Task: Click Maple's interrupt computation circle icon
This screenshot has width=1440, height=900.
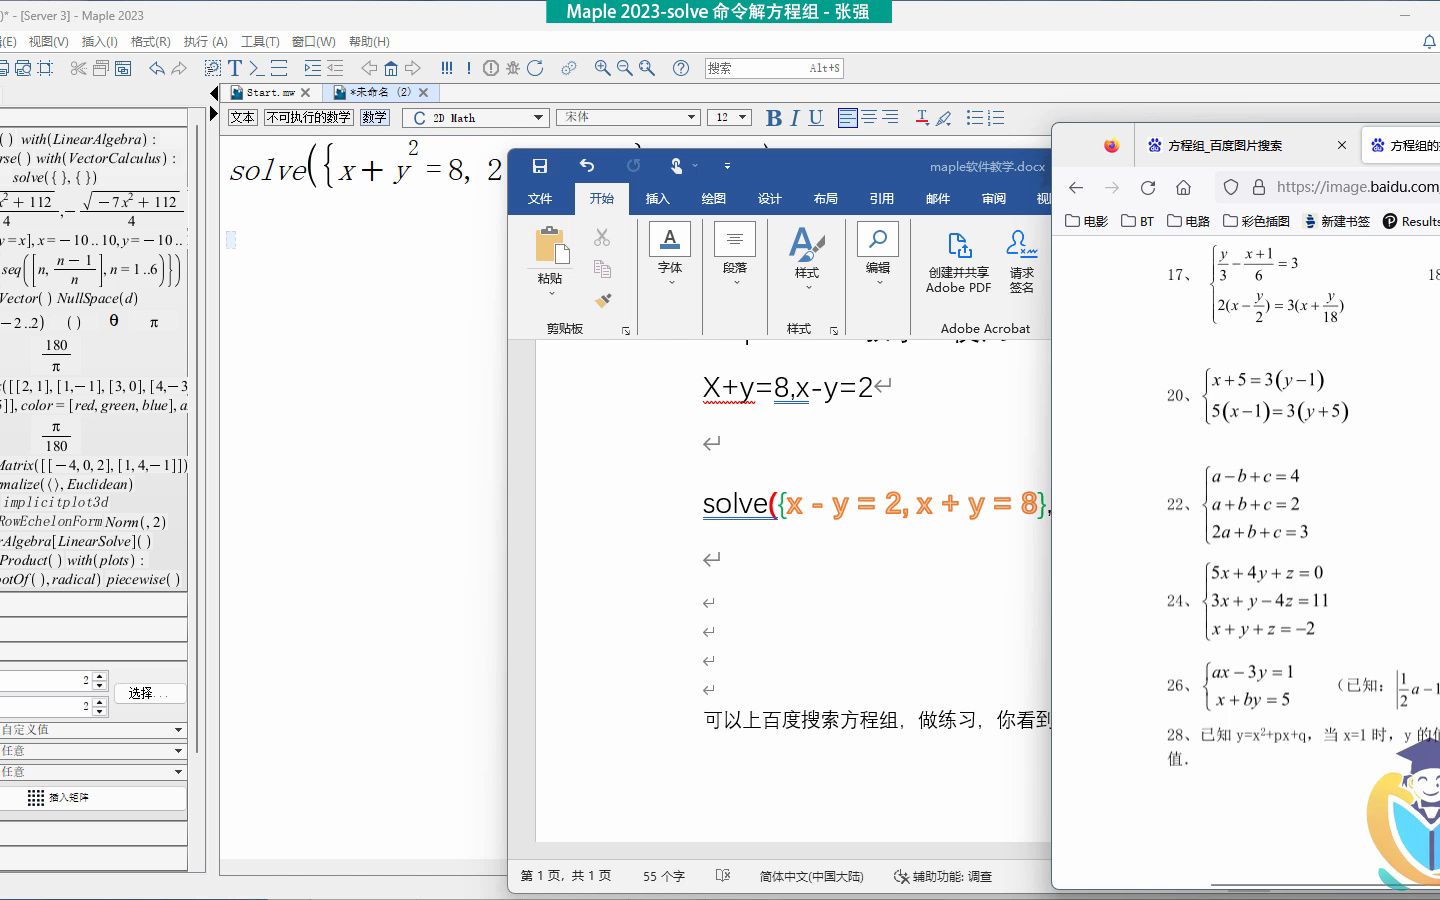Action: coord(490,68)
